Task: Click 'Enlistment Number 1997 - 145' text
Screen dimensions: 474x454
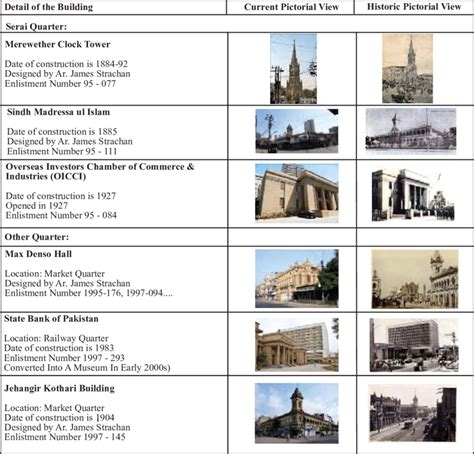Action: coord(65,437)
